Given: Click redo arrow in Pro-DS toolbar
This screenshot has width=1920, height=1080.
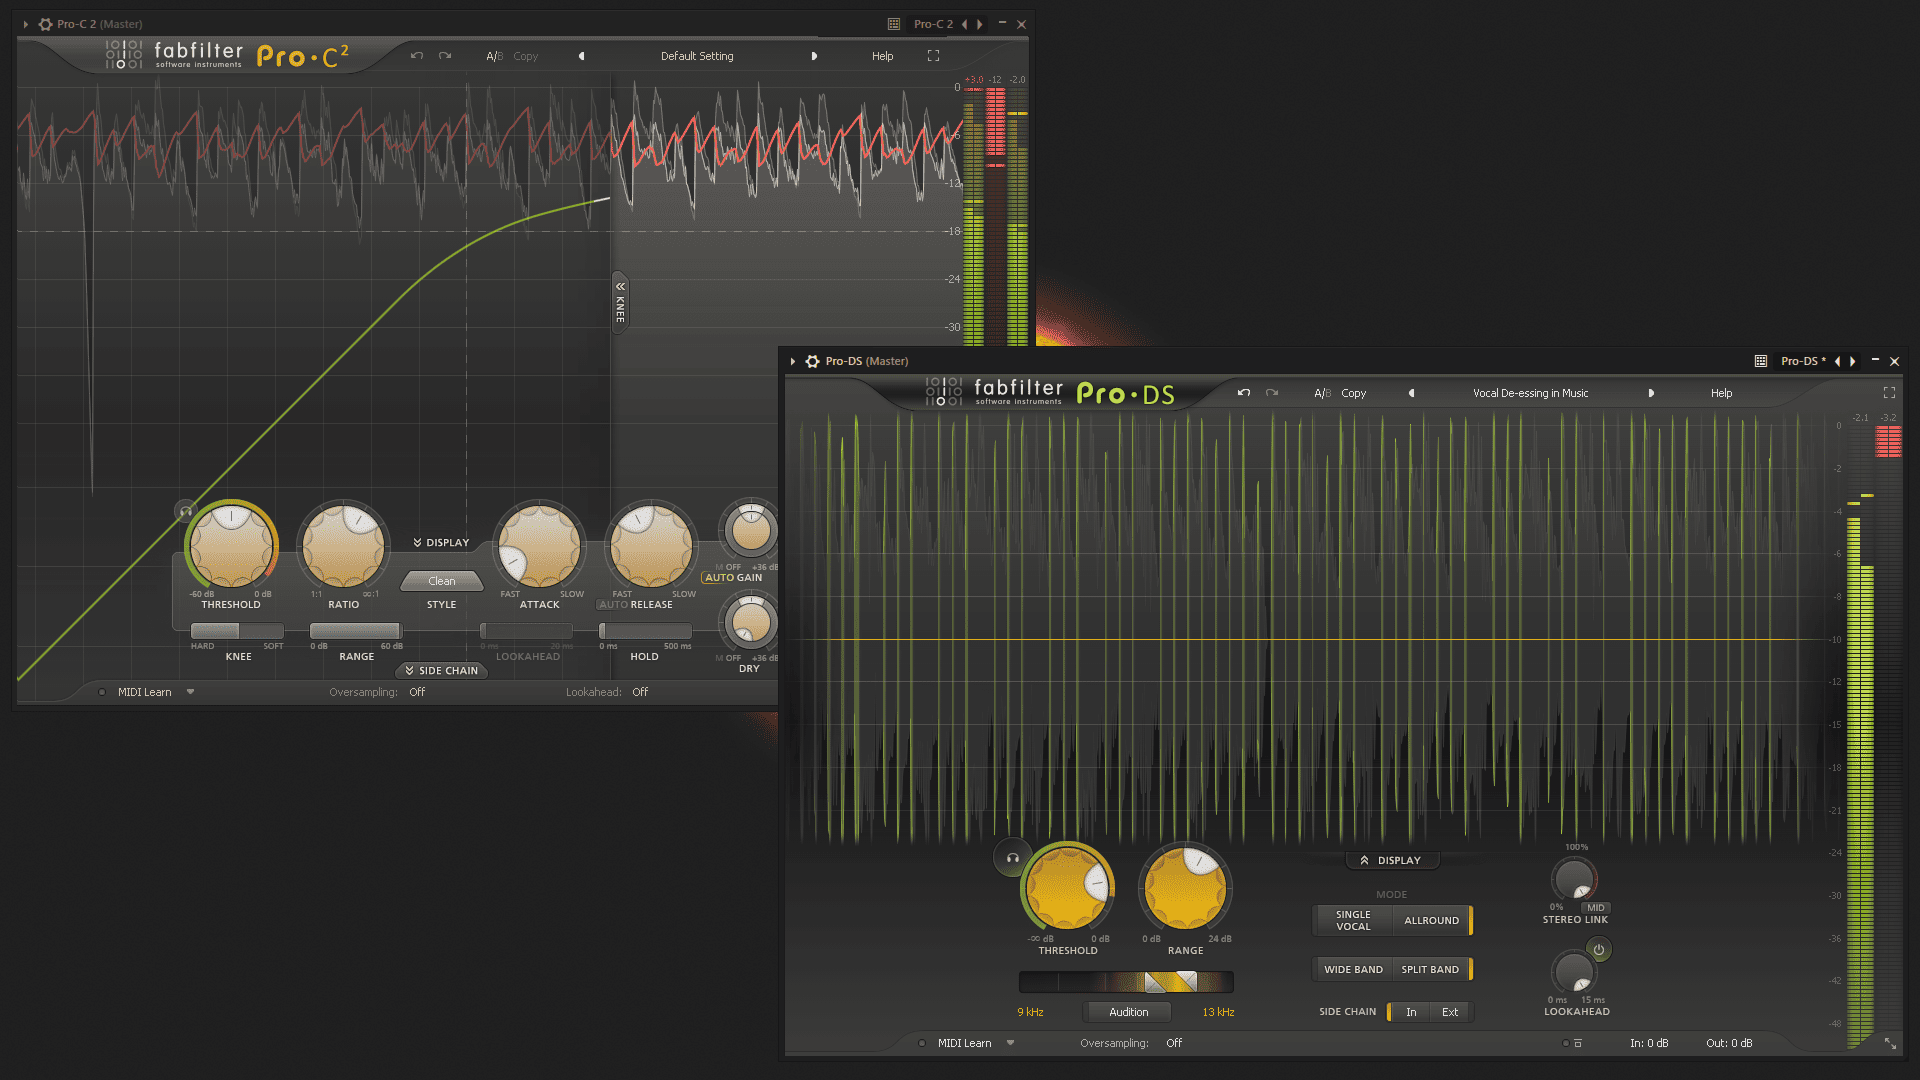Looking at the screenshot, I should coord(1272,393).
